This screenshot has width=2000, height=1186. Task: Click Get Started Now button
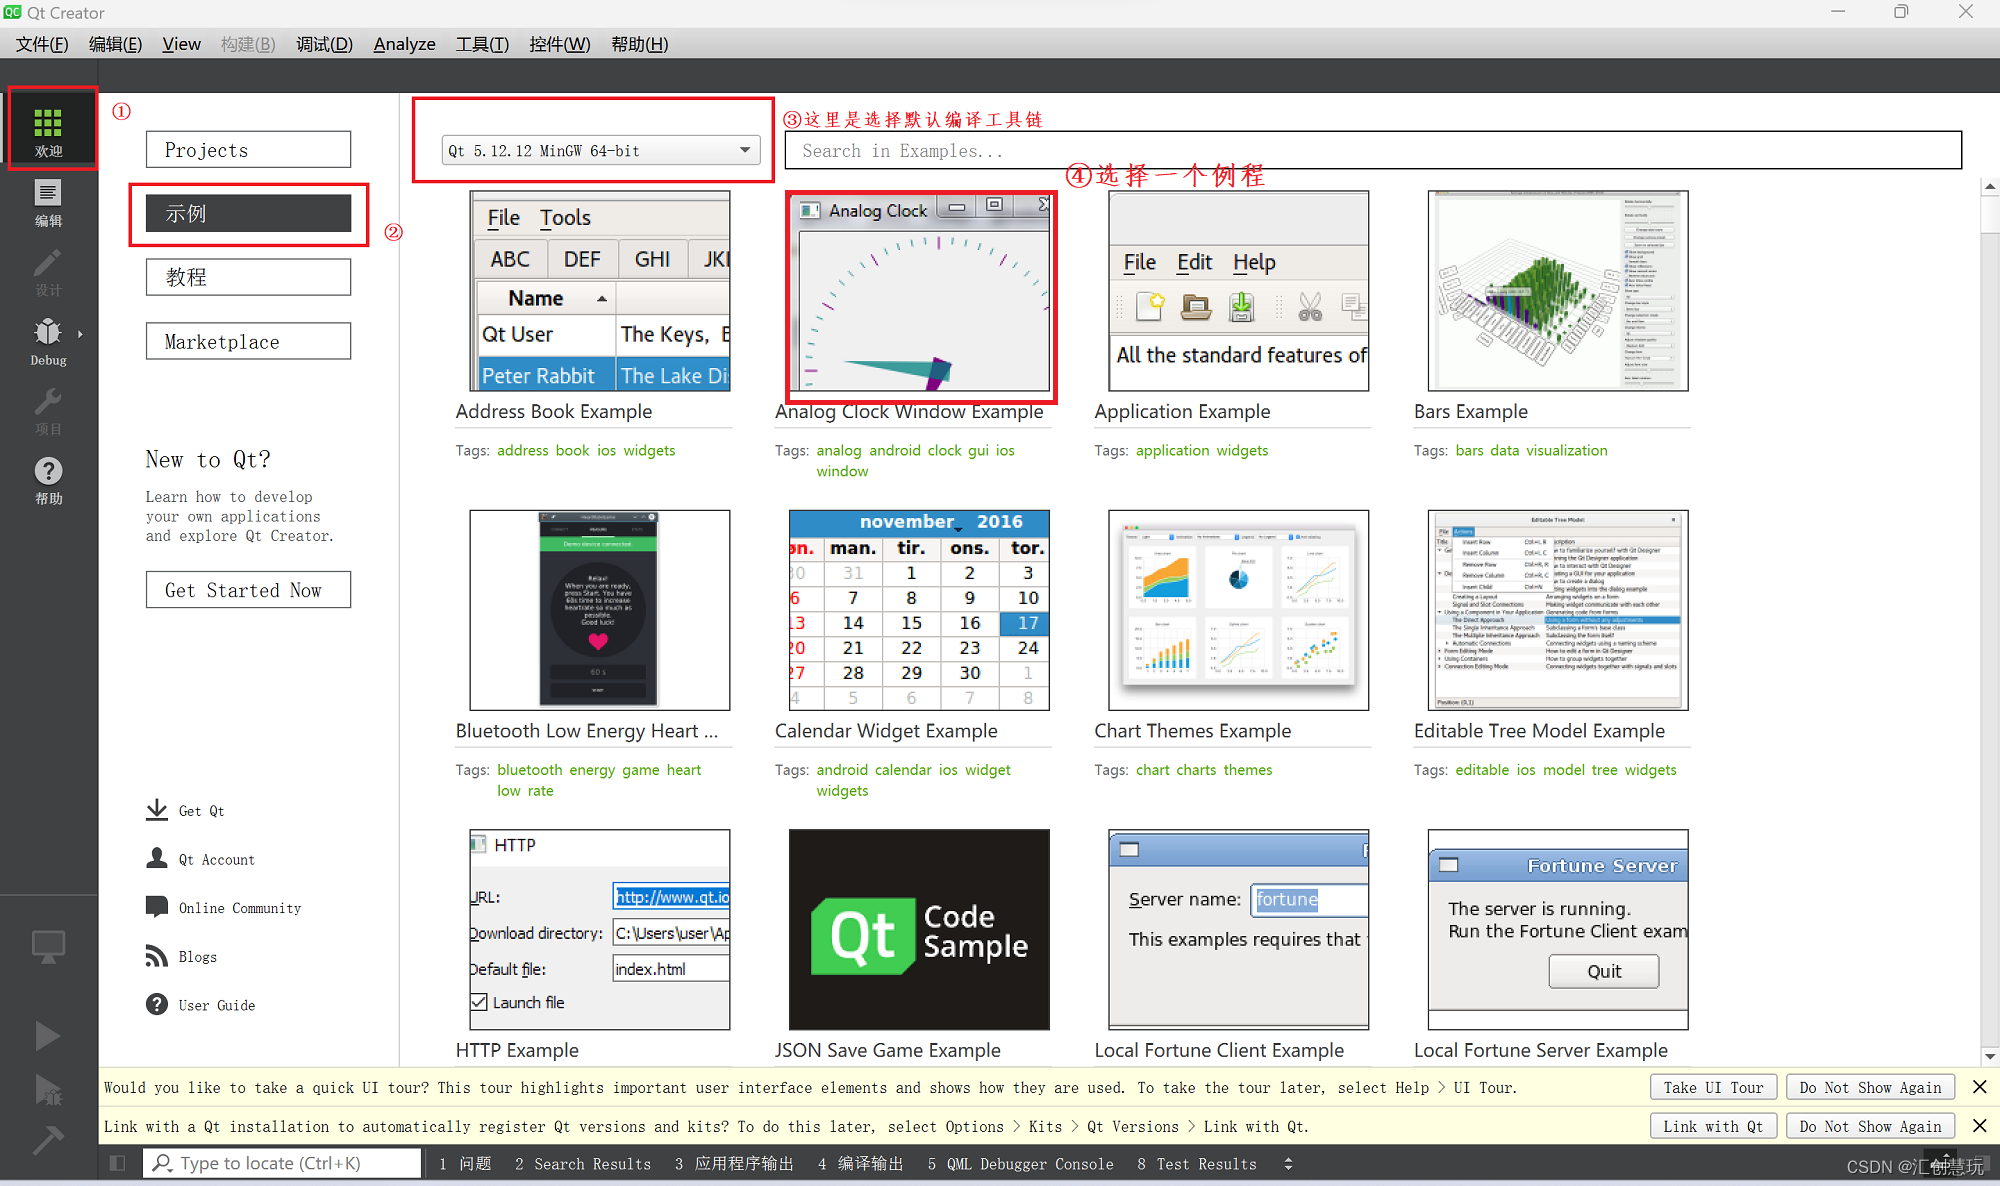pyautogui.click(x=241, y=590)
